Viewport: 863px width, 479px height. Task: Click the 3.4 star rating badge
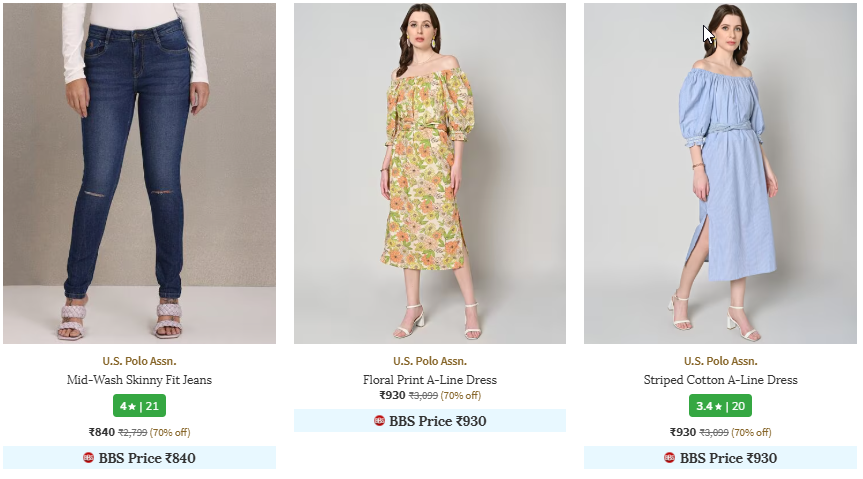click(720, 406)
